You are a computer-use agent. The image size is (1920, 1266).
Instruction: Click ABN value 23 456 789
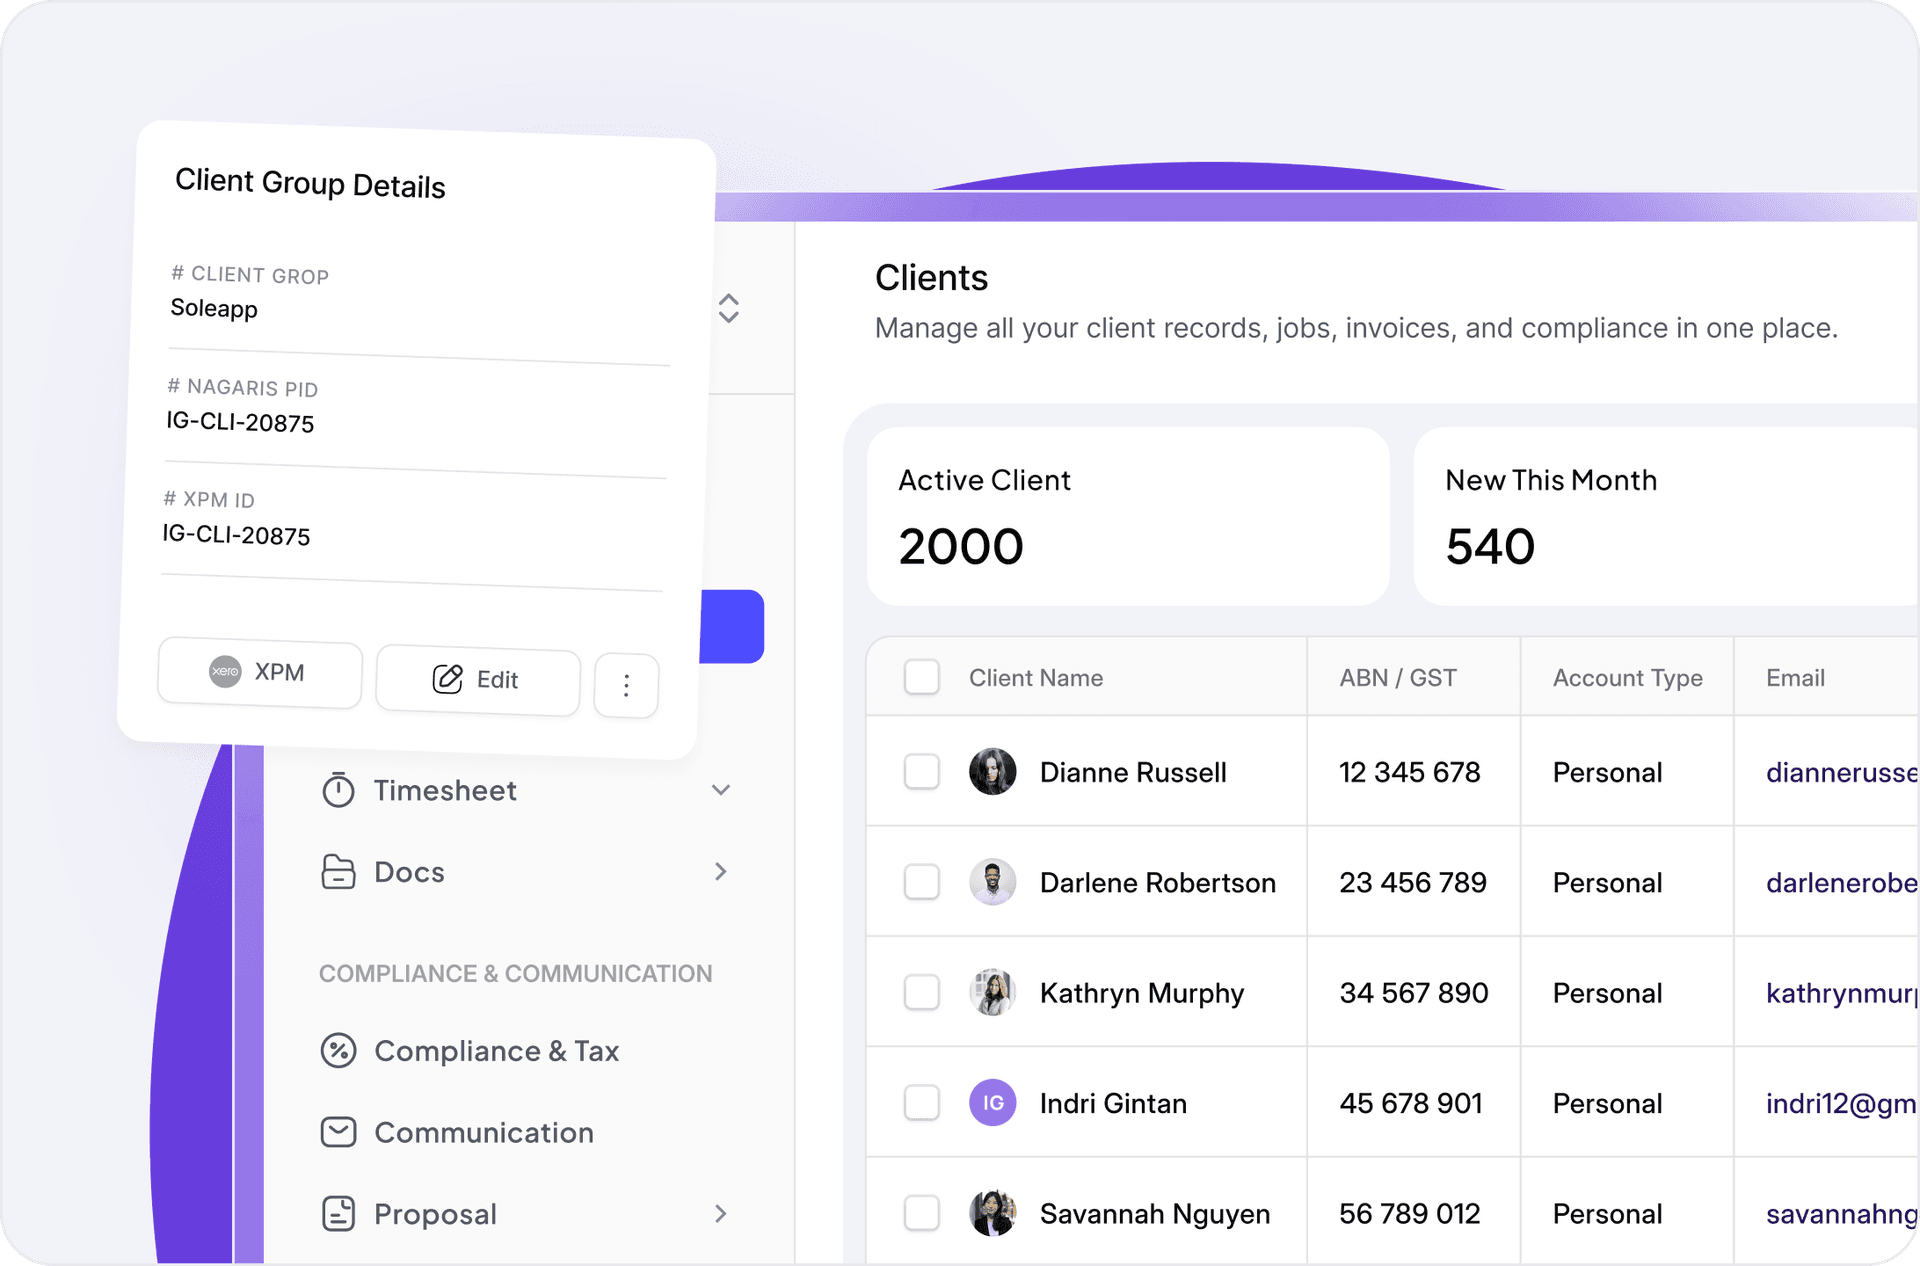click(1413, 882)
